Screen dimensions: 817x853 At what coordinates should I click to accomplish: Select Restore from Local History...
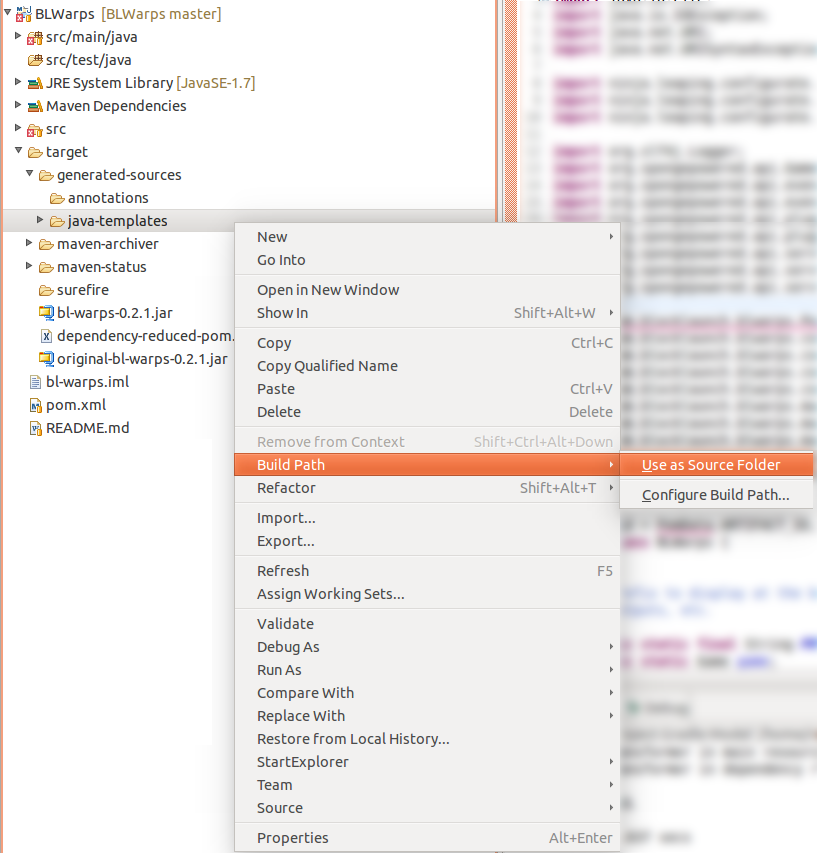(x=427, y=739)
